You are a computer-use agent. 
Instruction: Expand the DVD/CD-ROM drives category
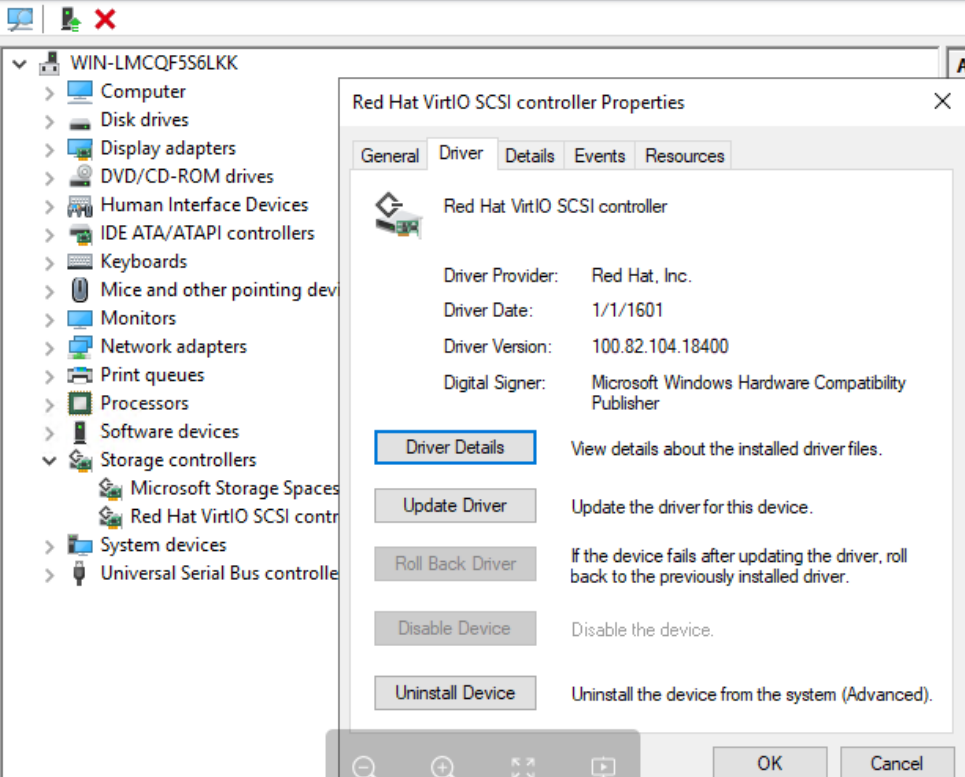click(x=49, y=178)
